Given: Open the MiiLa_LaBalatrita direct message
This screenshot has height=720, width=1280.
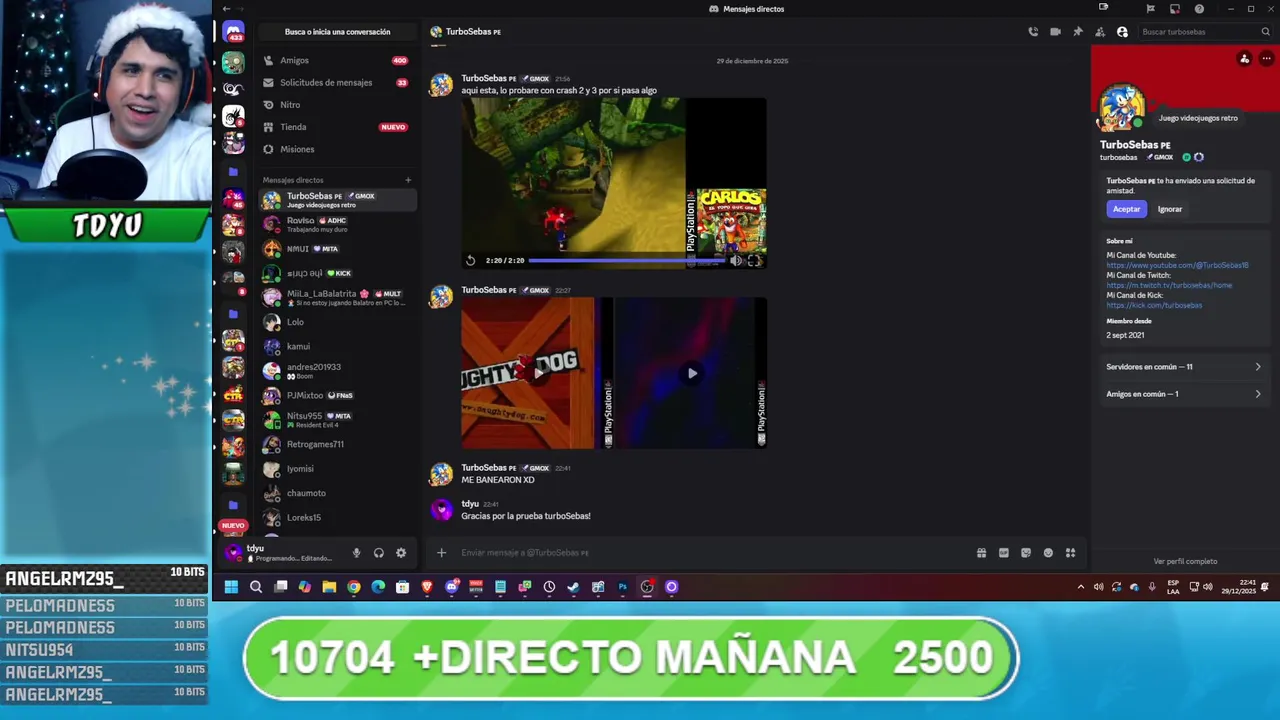Looking at the screenshot, I should pyautogui.click(x=337, y=297).
